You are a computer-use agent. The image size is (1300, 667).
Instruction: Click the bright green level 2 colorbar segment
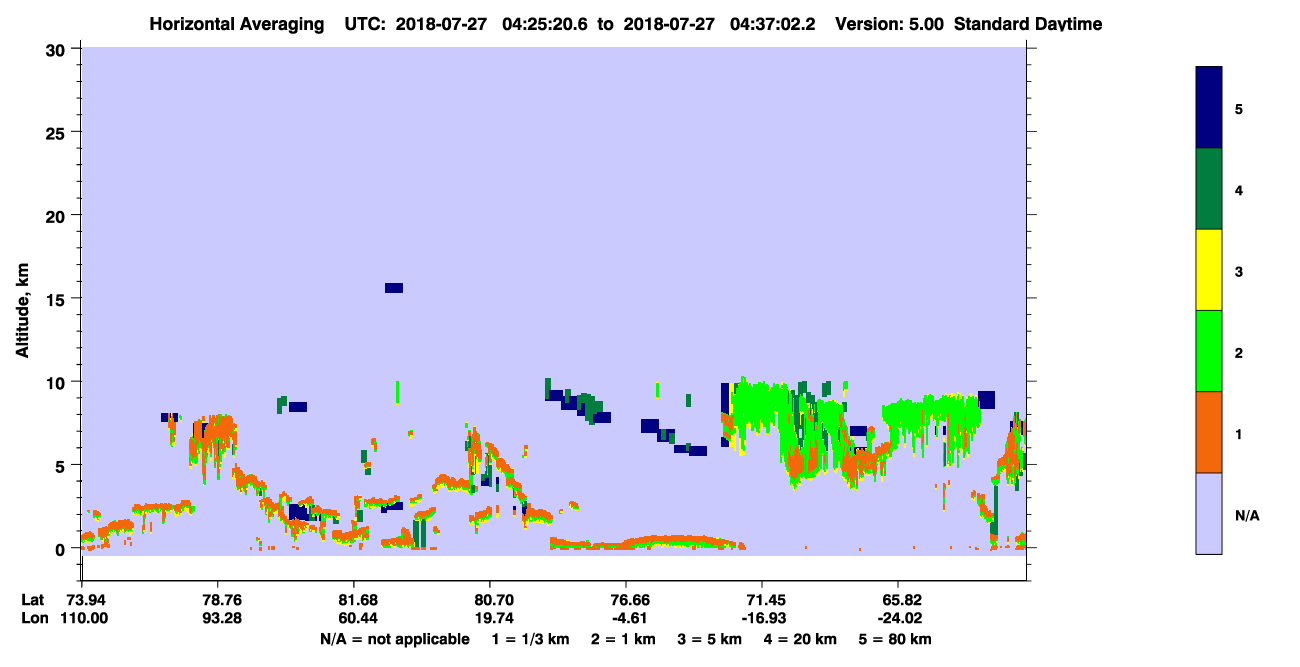1209,351
